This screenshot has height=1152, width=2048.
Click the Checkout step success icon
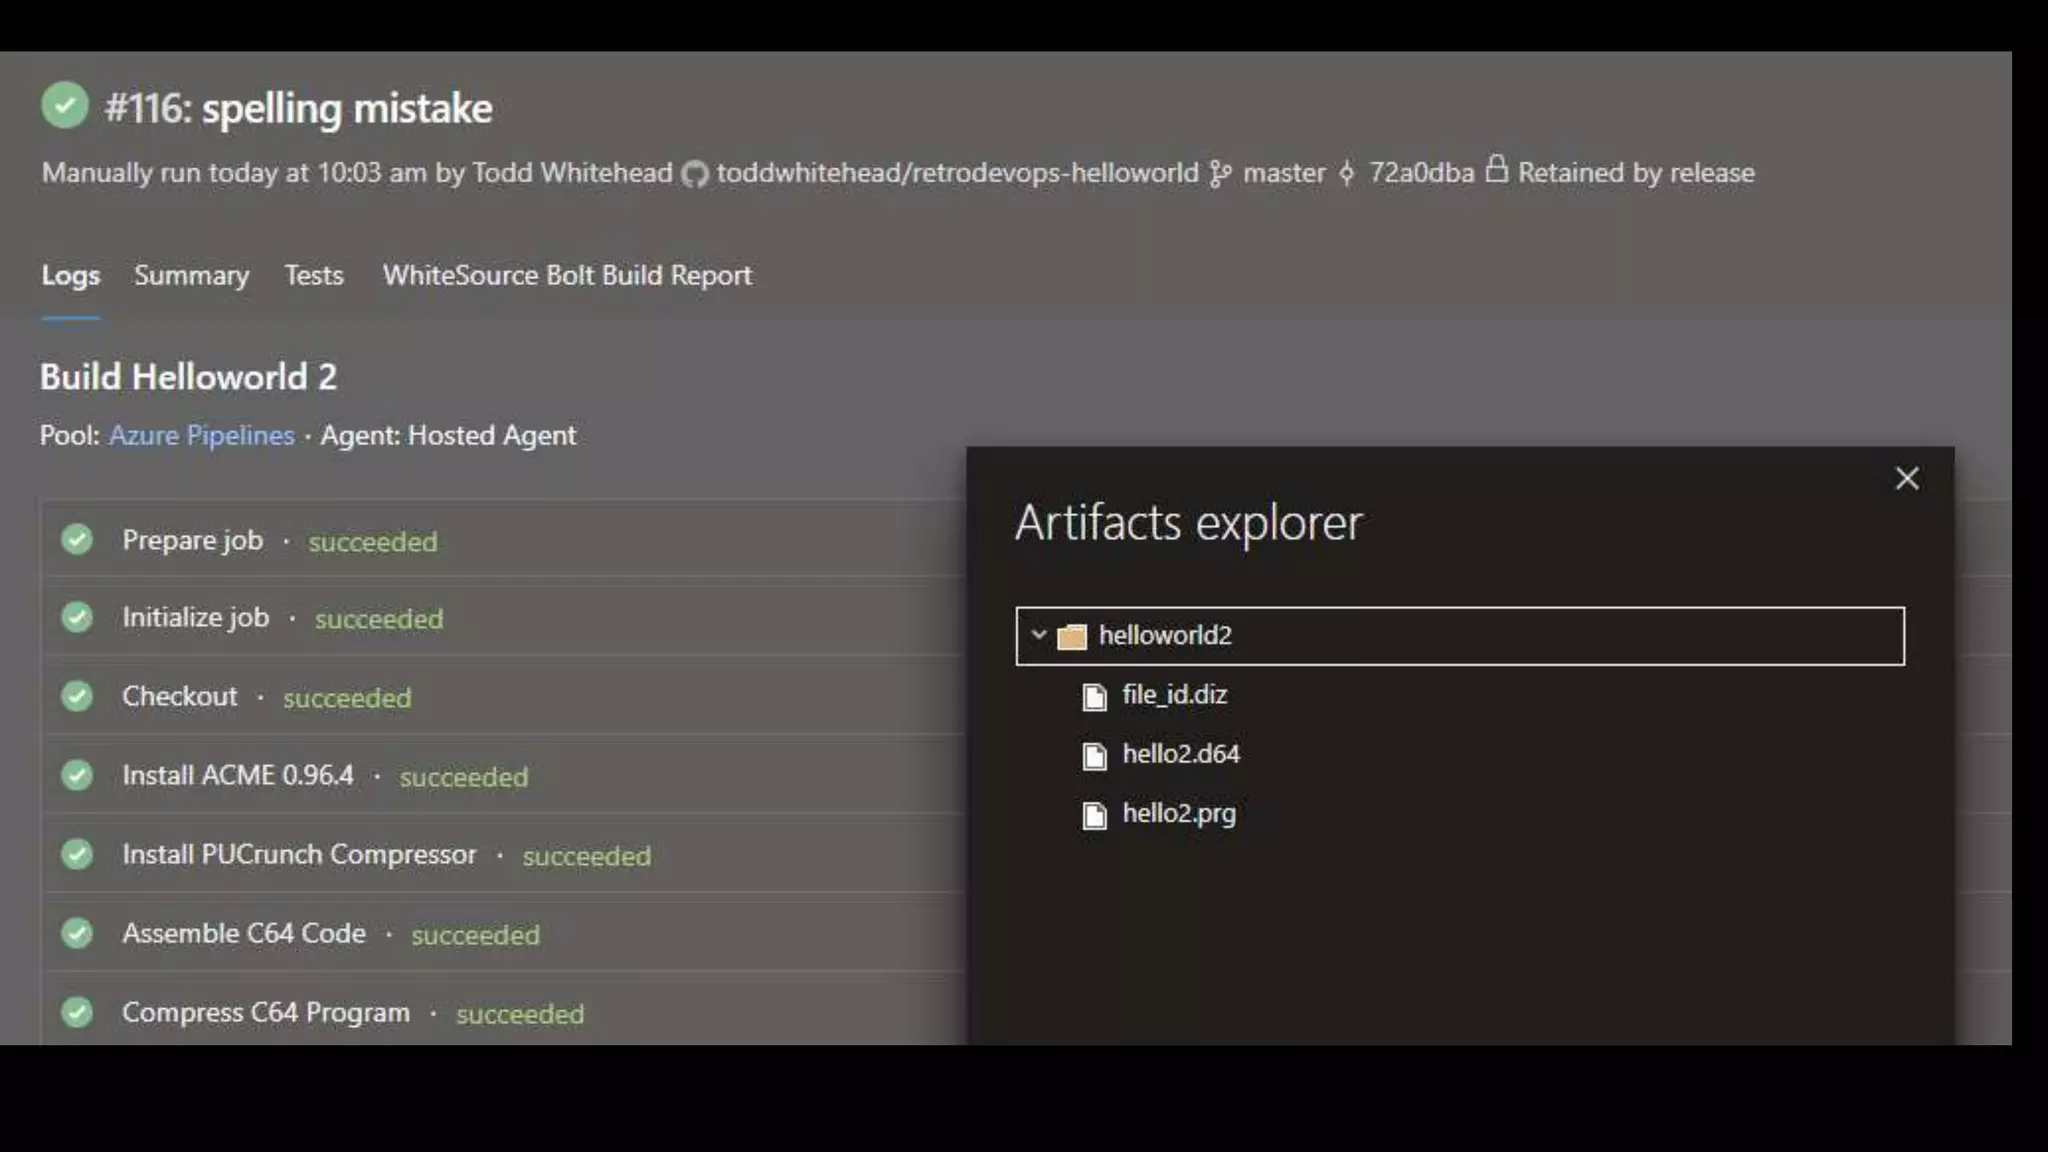click(x=77, y=696)
